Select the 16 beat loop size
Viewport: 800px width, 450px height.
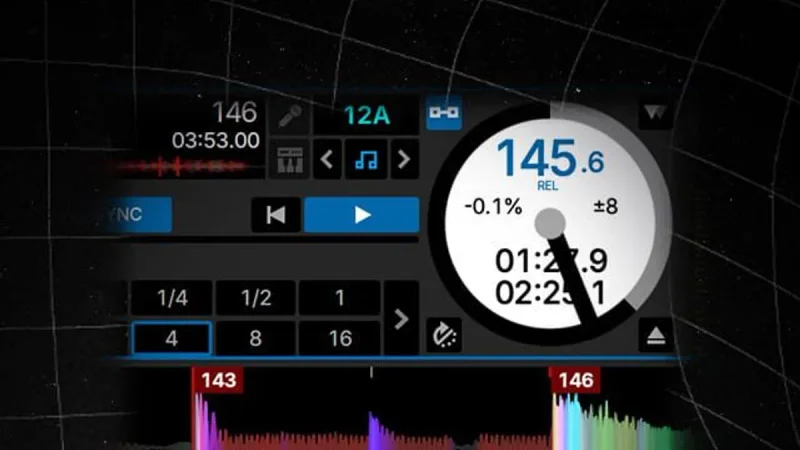coord(340,338)
